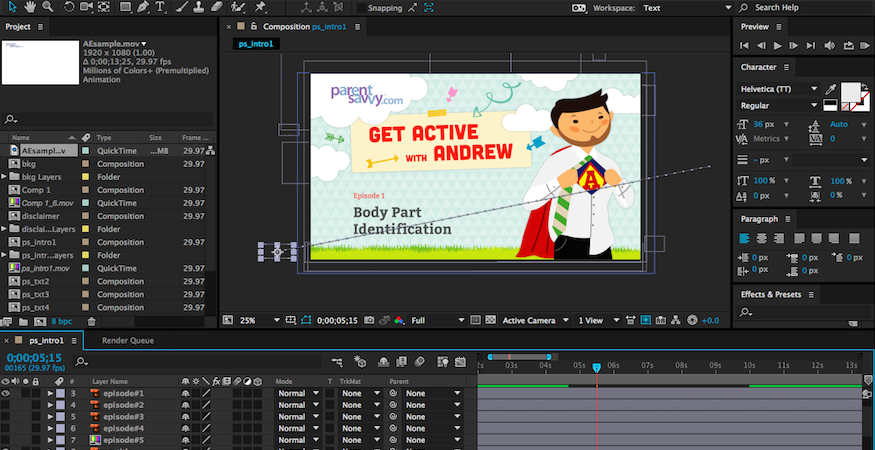Viewport: 875px width, 450px height.
Task: Click the snapshot camera icon in viewer
Action: pyautogui.click(x=370, y=320)
